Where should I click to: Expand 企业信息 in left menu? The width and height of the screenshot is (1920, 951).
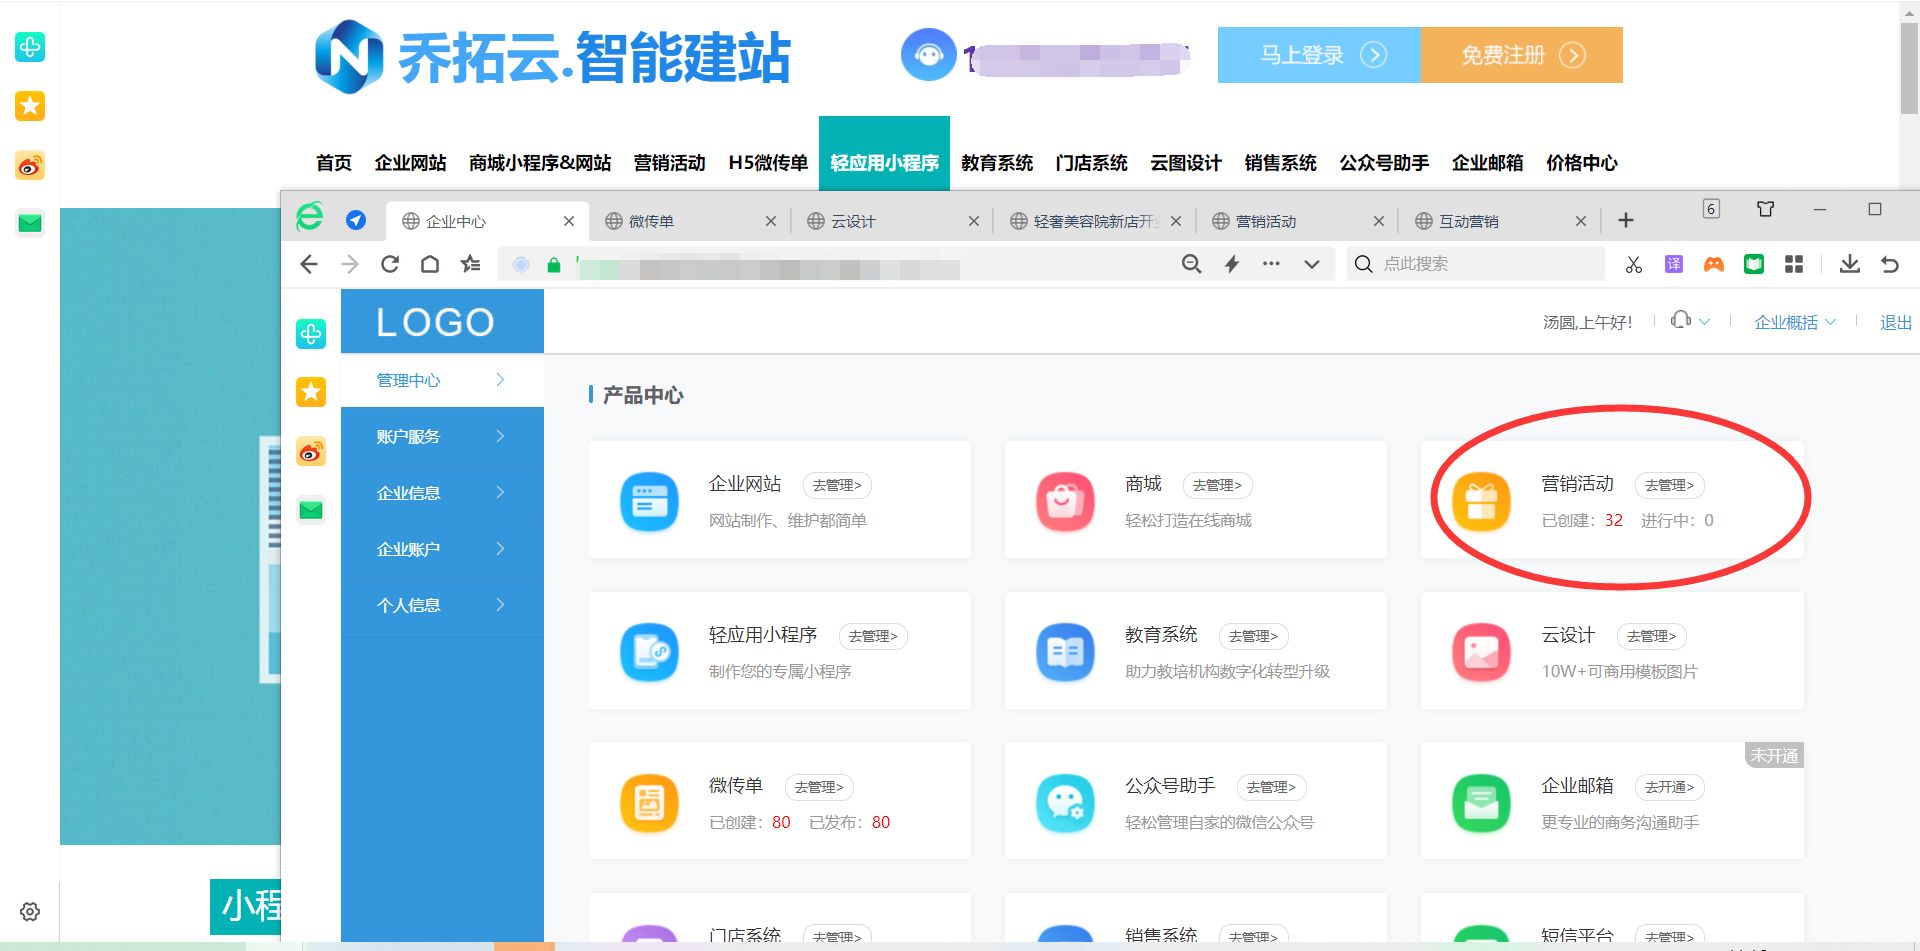[x=442, y=492]
